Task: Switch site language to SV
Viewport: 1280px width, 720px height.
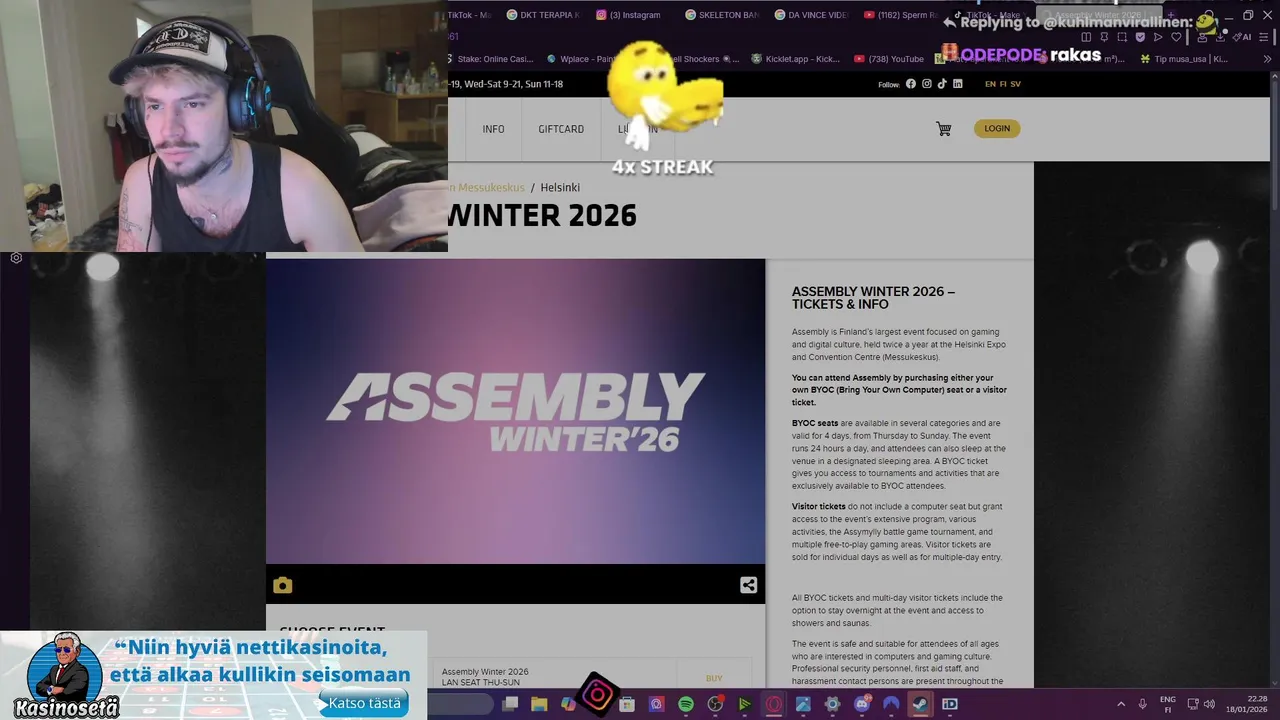Action: (1016, 84)
